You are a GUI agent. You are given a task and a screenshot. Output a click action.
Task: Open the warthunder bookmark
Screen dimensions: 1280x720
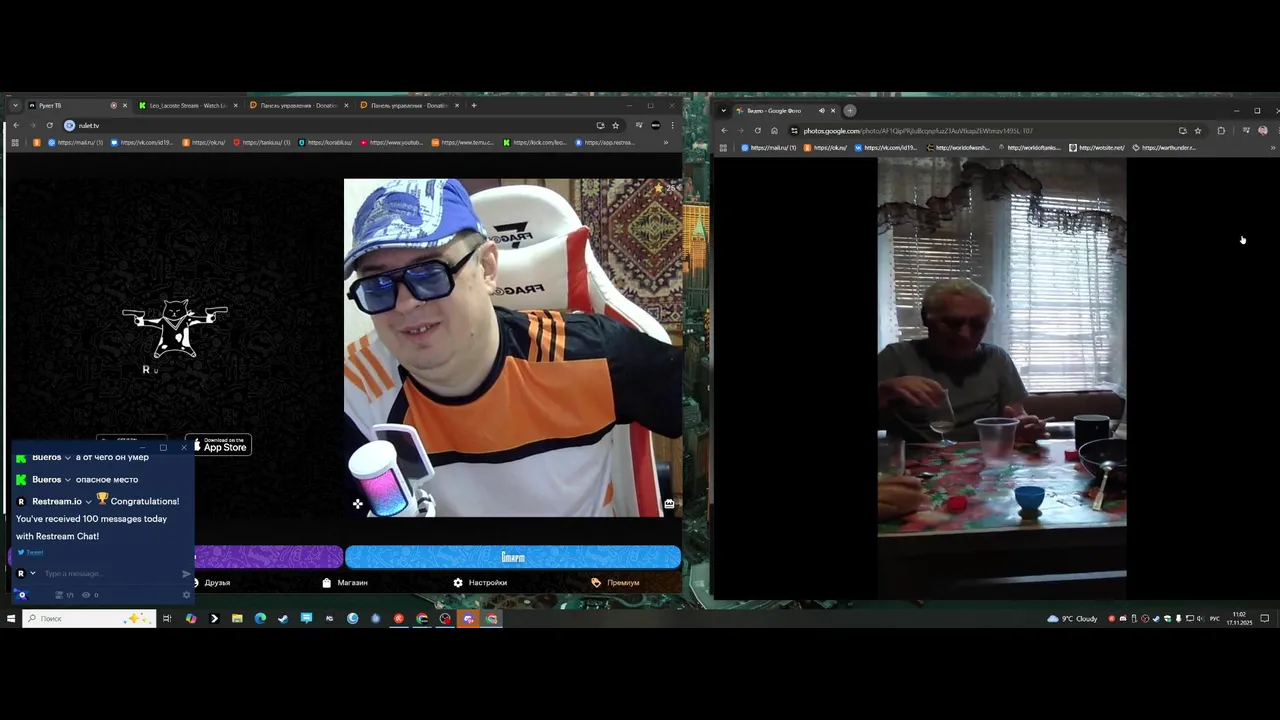point(1164,148)
